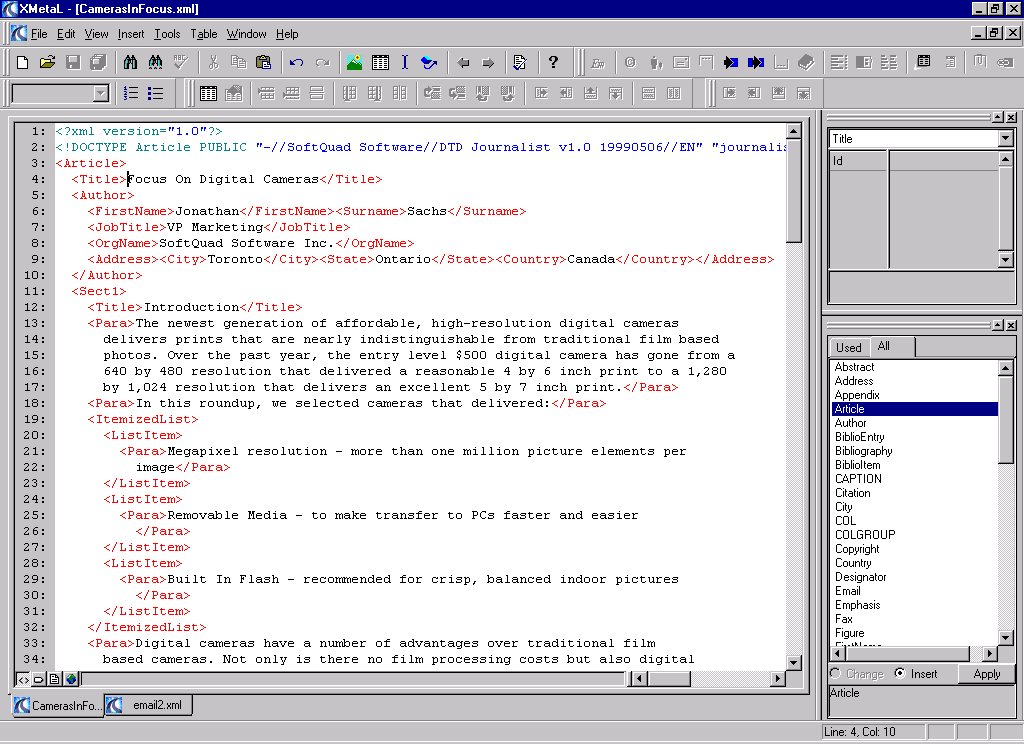Select the Insert radio button
The image size is (1024, 744).
point(916,673)
